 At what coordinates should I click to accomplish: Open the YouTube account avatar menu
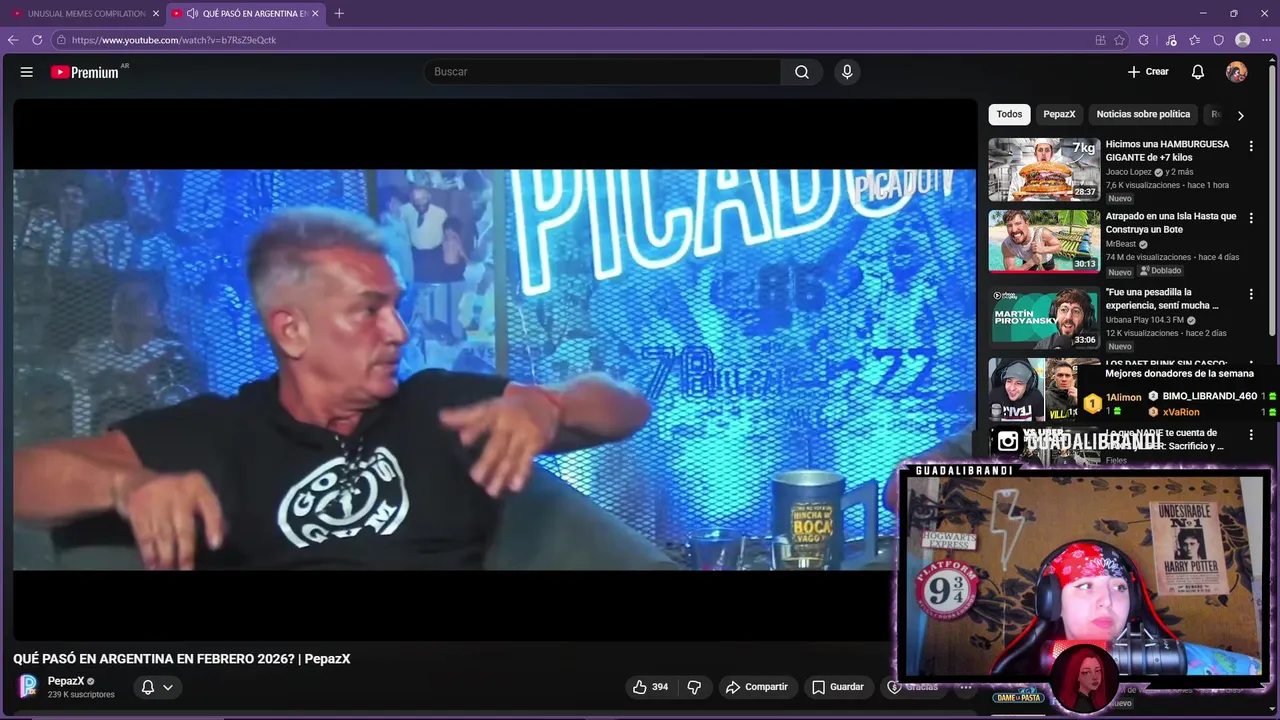1237,72
